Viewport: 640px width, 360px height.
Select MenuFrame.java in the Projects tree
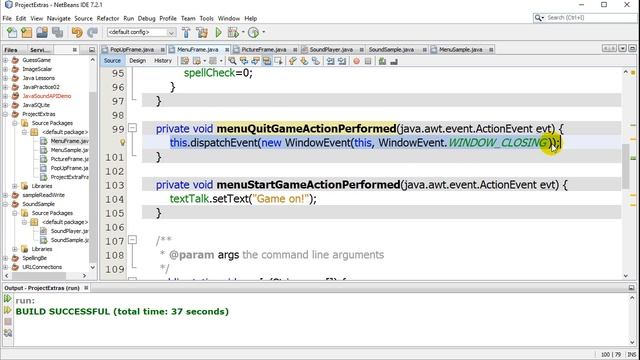tap(69, 141)
